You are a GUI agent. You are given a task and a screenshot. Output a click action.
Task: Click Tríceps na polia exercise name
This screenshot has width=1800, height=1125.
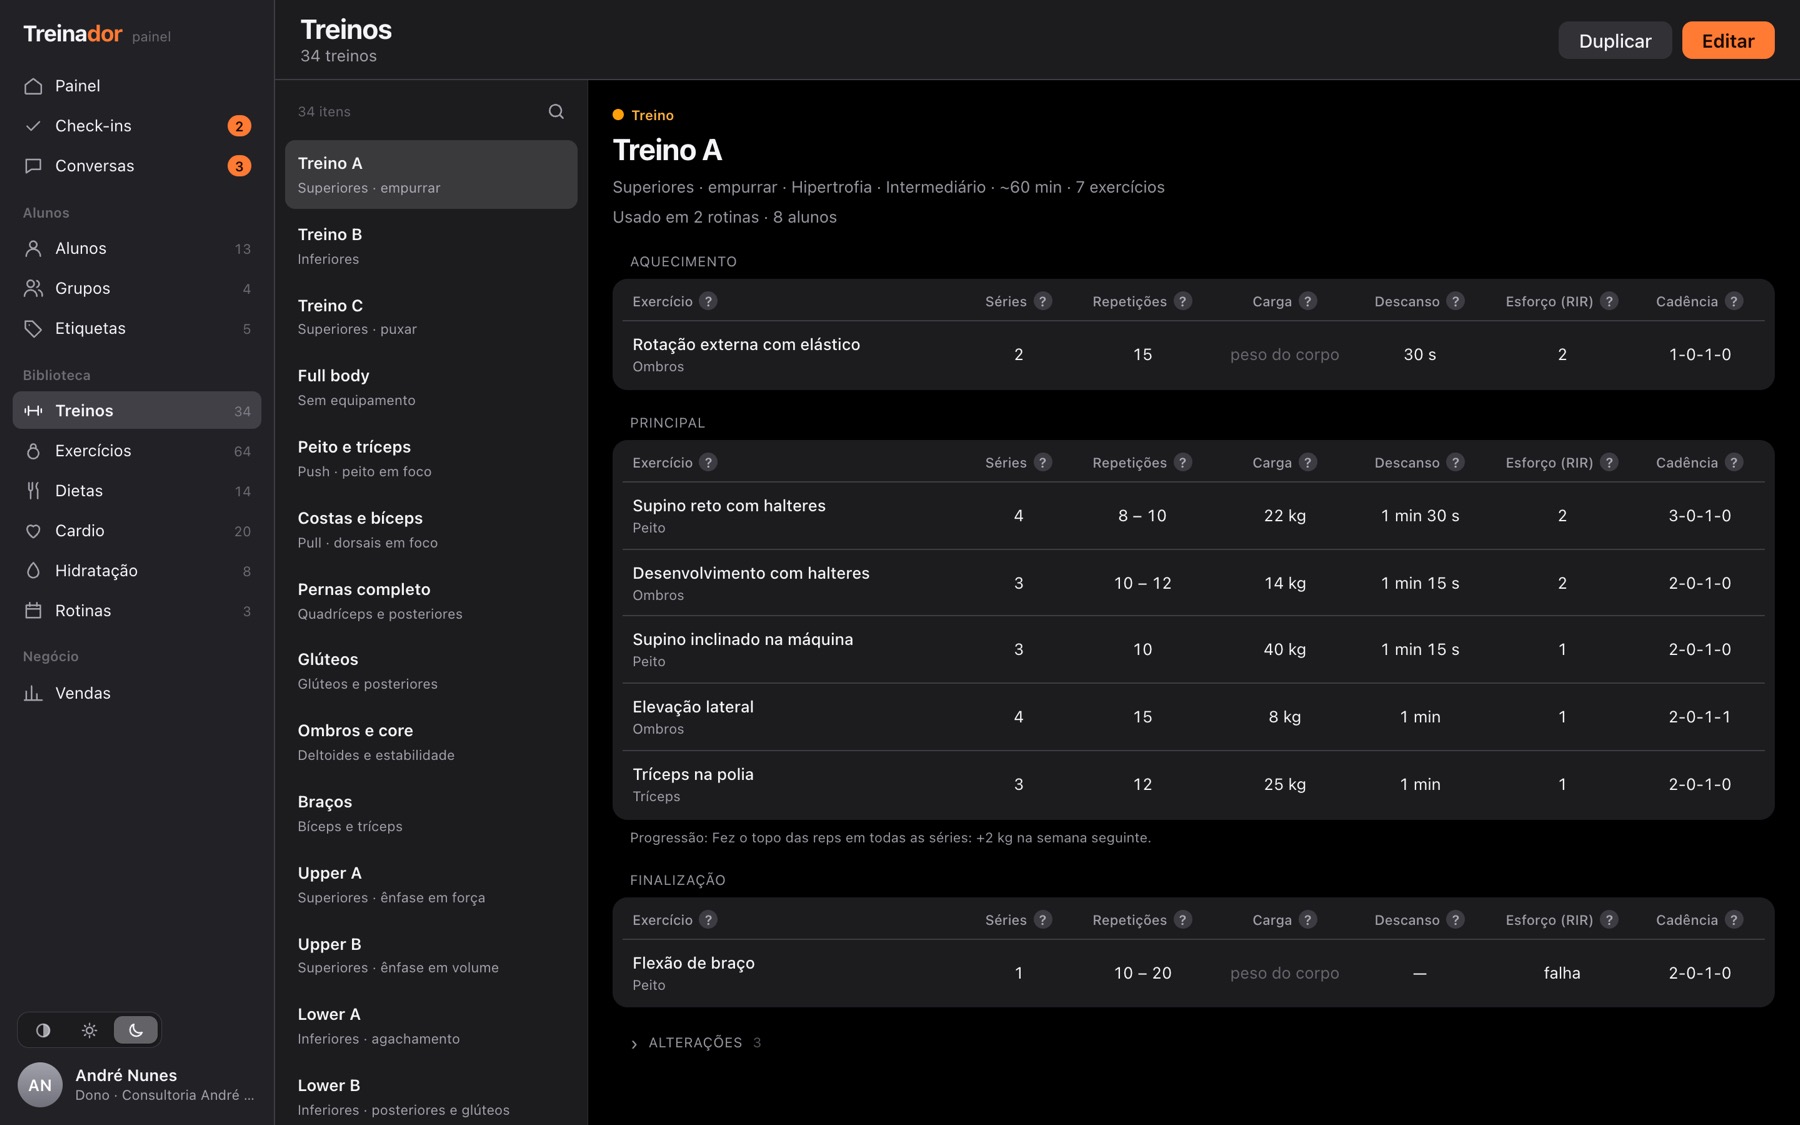pyautogui.click(x=693, y=774)
